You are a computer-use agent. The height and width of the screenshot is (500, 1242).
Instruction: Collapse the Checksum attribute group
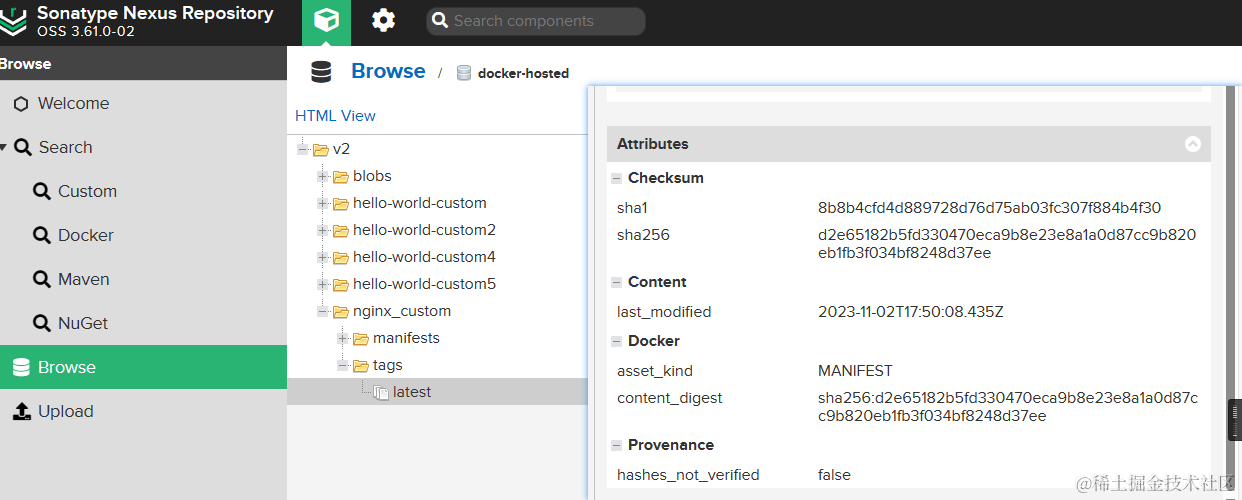617,179
